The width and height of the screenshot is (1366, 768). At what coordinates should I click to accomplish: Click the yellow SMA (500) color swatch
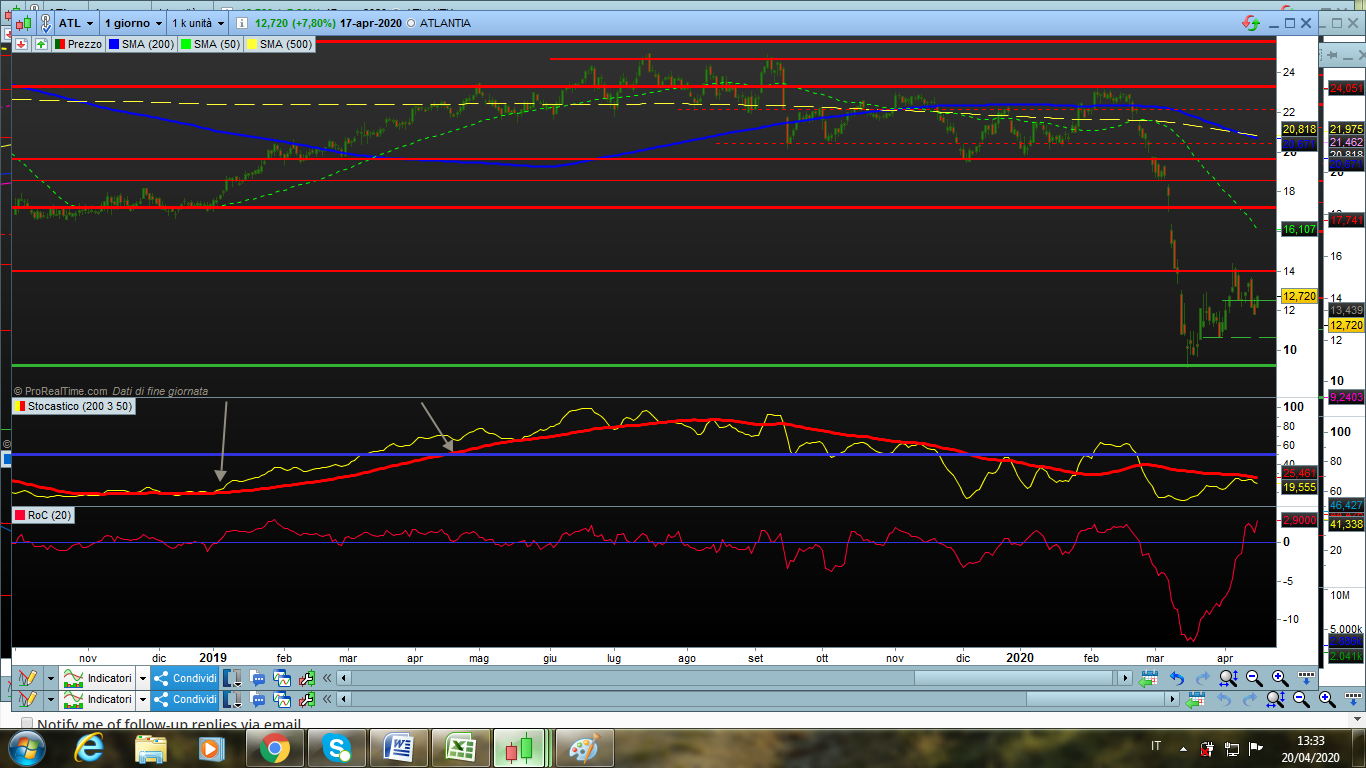[251, 44]
